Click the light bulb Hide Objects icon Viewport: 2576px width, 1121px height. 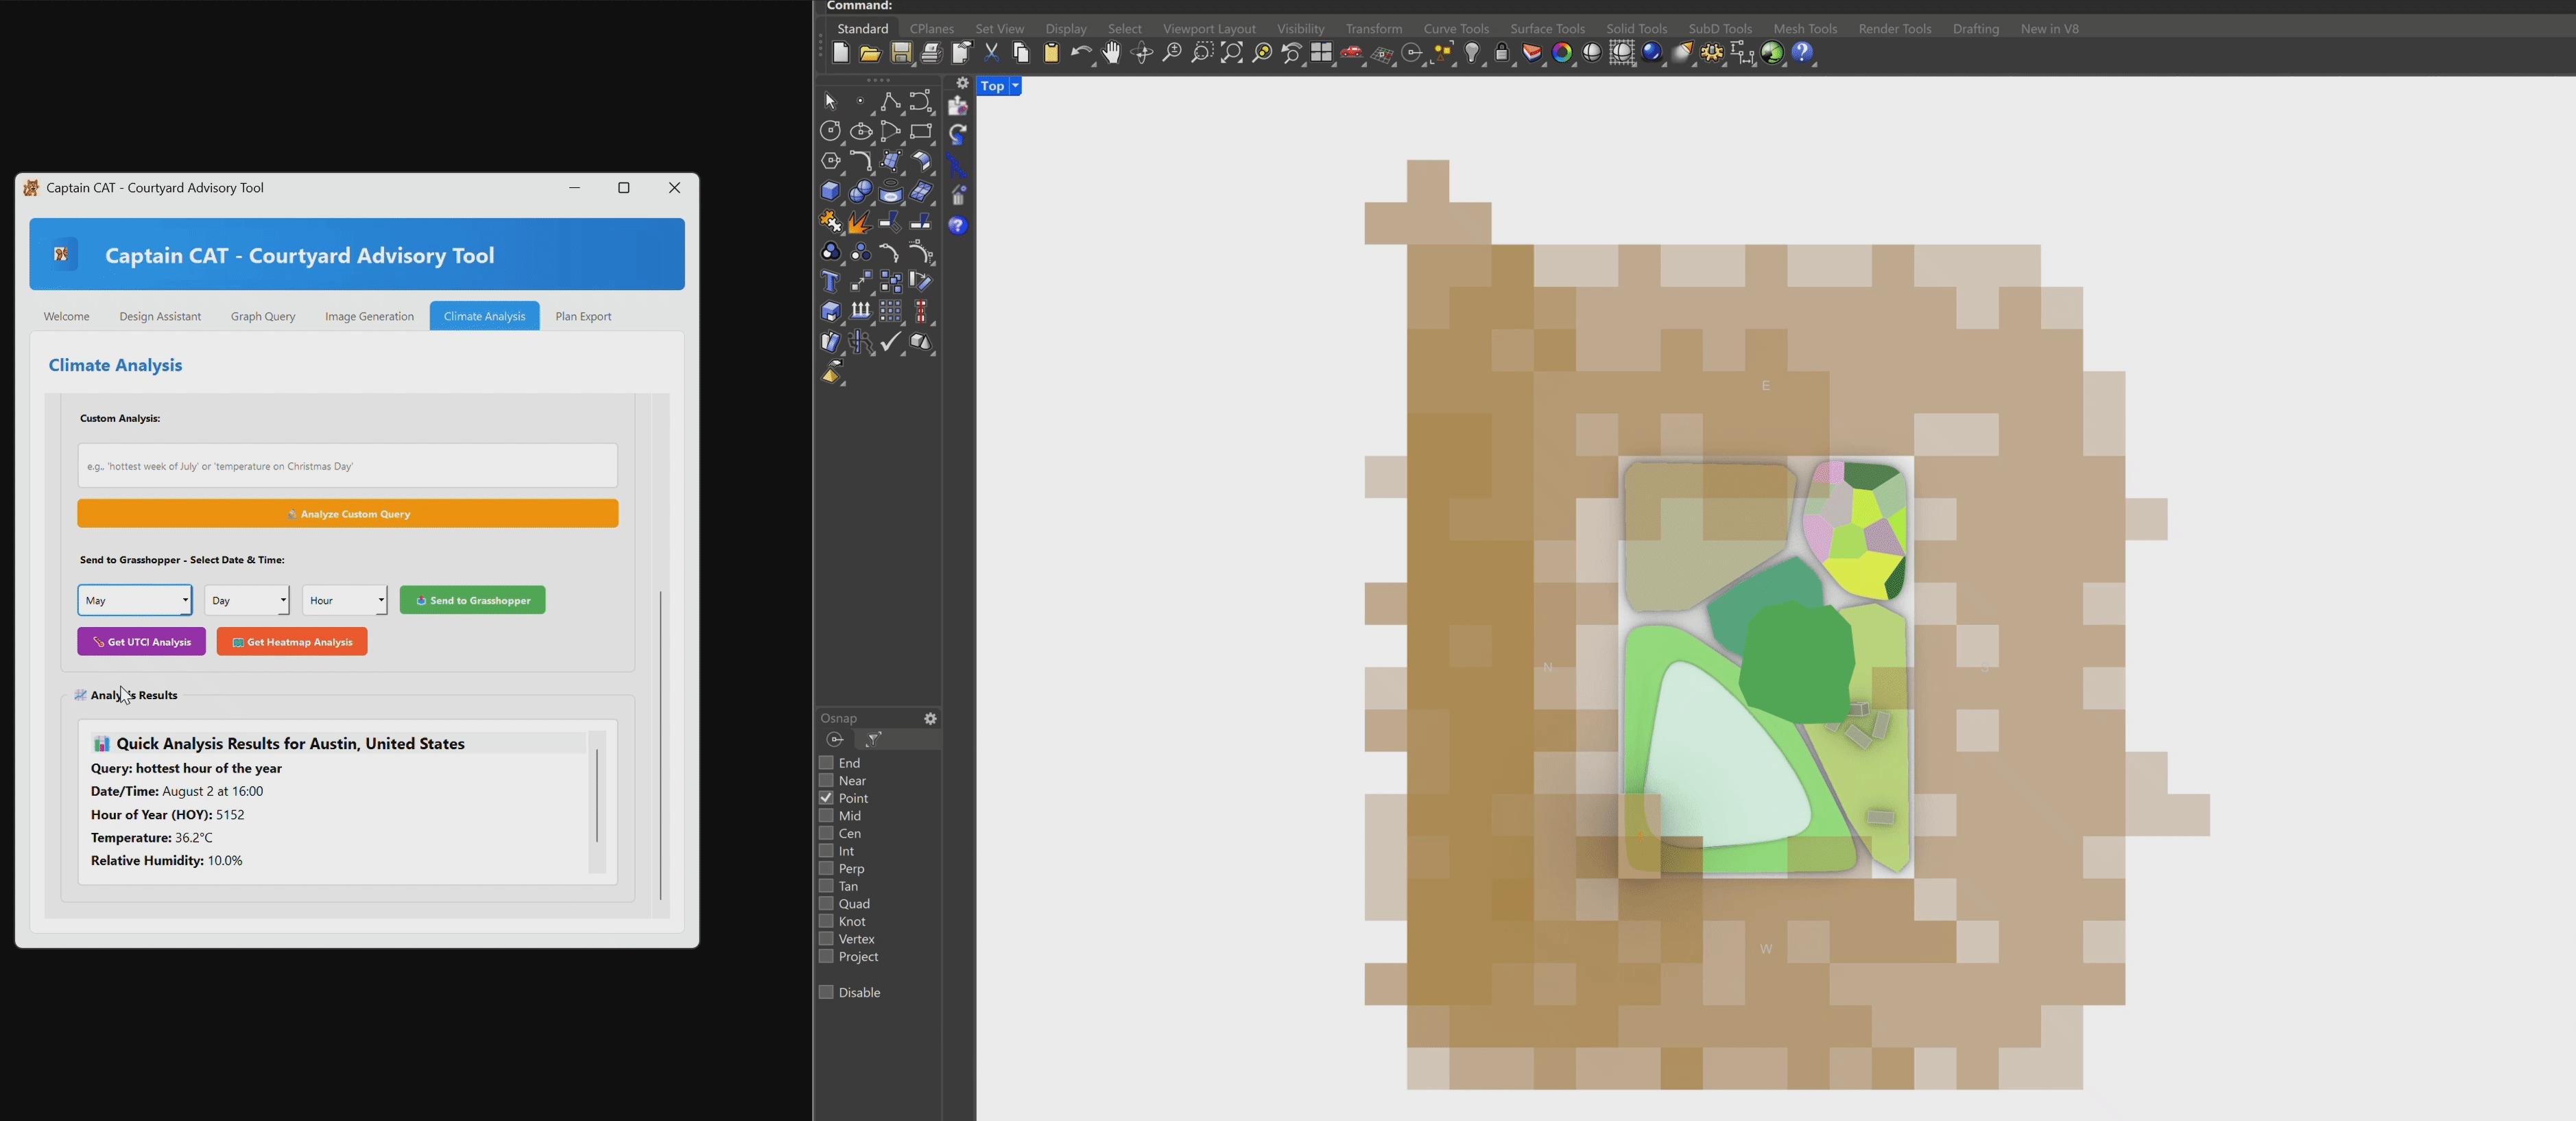pos(1472,53)
